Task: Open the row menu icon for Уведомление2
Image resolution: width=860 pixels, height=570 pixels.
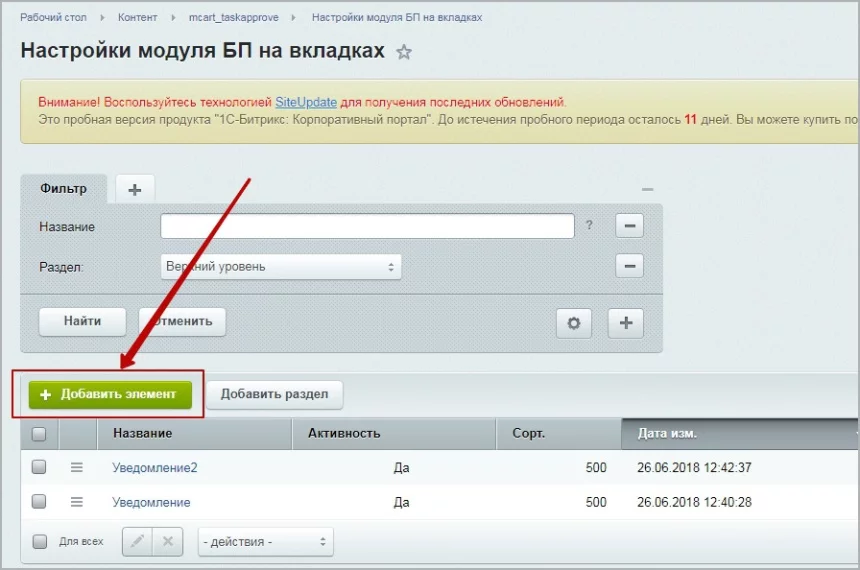Action: coord(76,467)
